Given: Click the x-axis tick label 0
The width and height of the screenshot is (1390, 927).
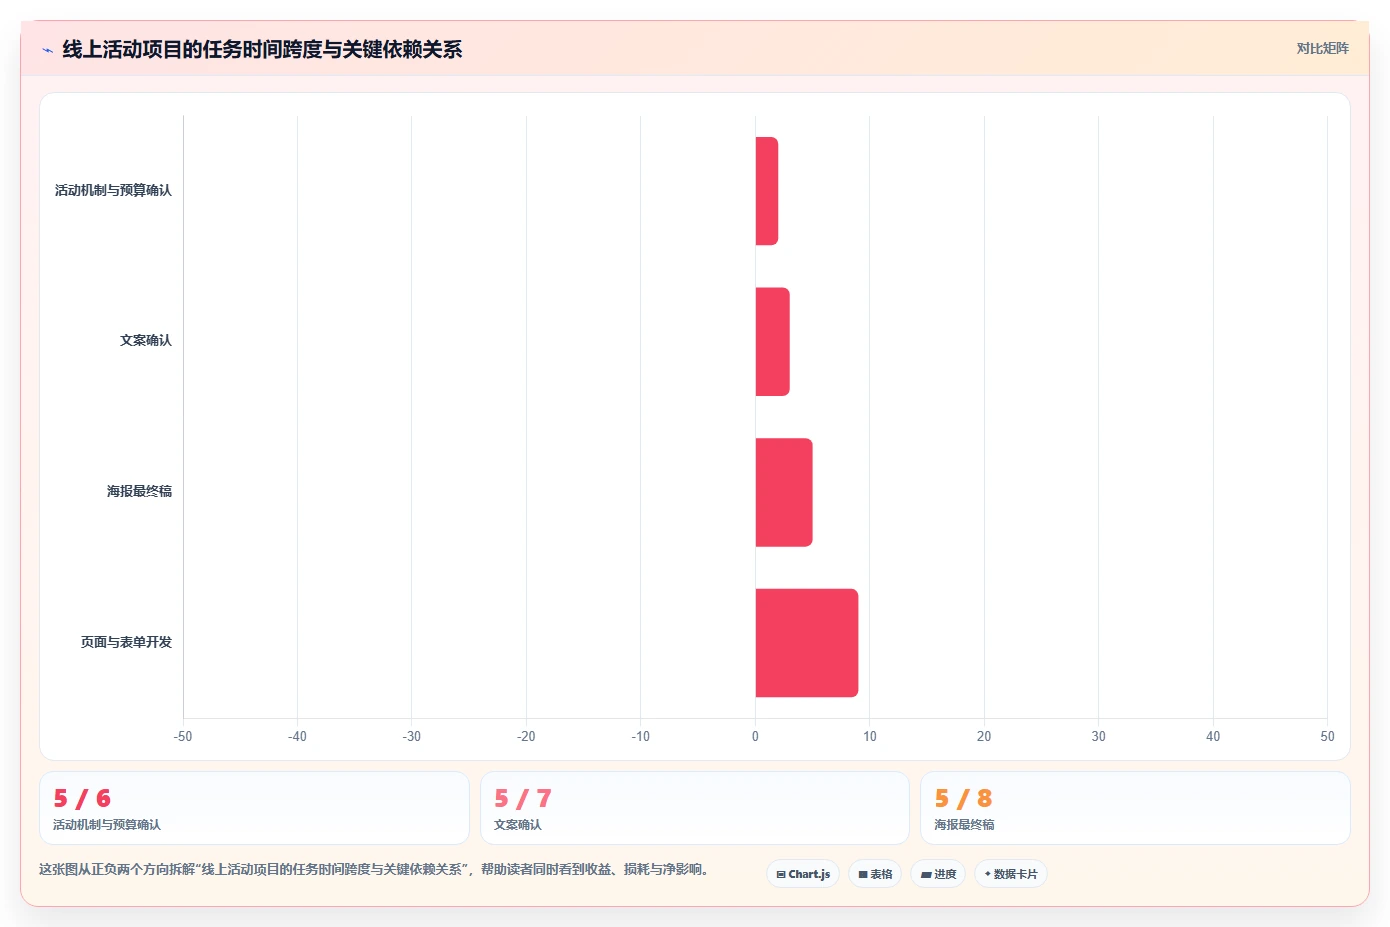Looking at the screenshot, I should click(x=755, y=736).
